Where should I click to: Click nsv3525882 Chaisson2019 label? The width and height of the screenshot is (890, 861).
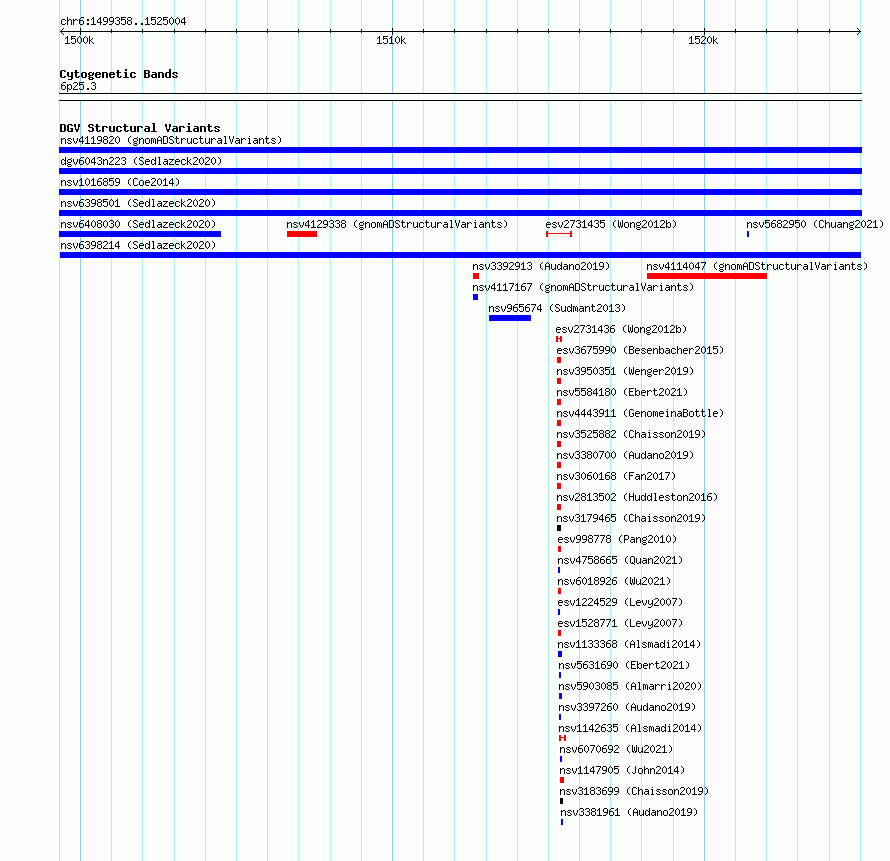(631, 434)
